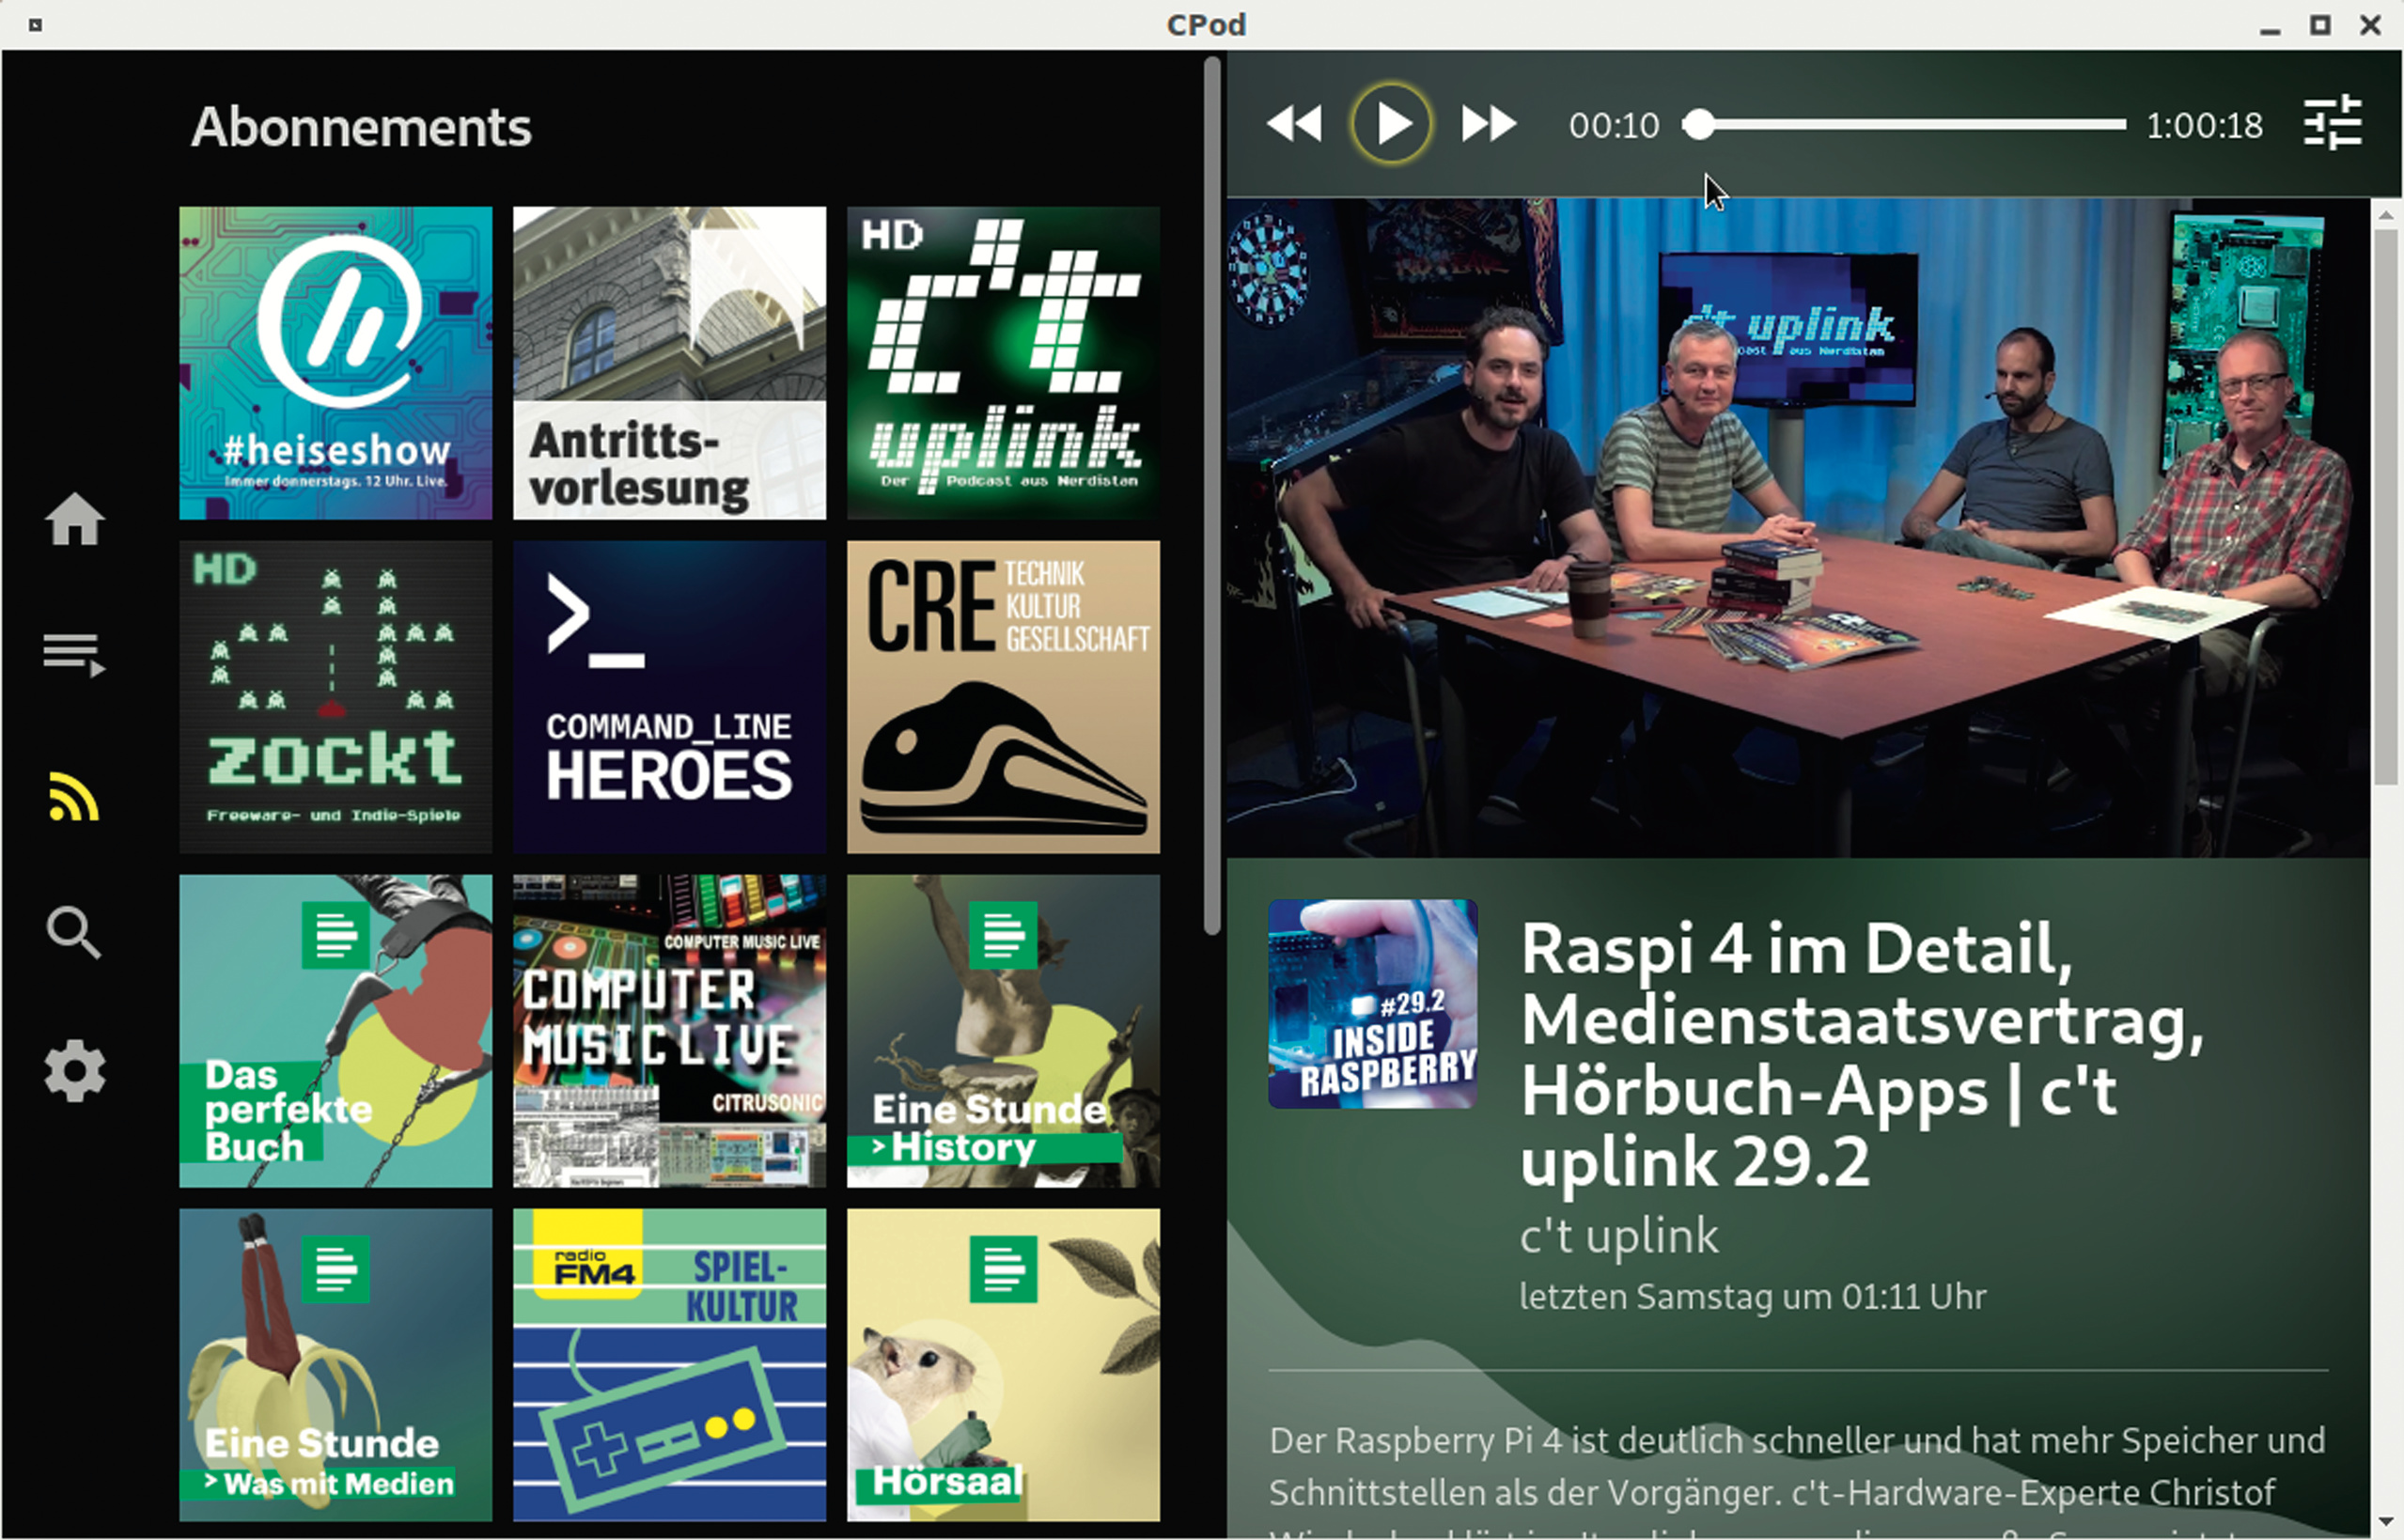Viewport: 2404px width, 1540px height.
Task: Open the #heiseshow podcast tile
Action: (x=335, y=363)
